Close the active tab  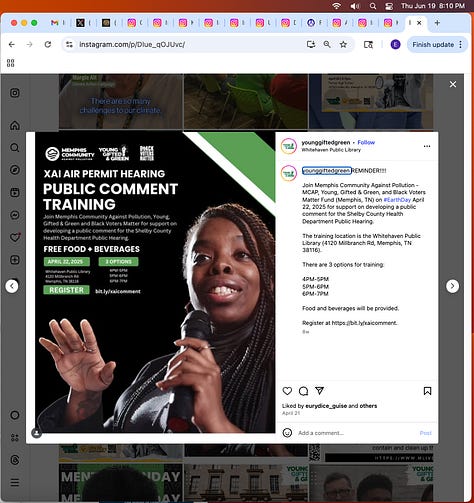pyautogui.click(x=419, y=23)
